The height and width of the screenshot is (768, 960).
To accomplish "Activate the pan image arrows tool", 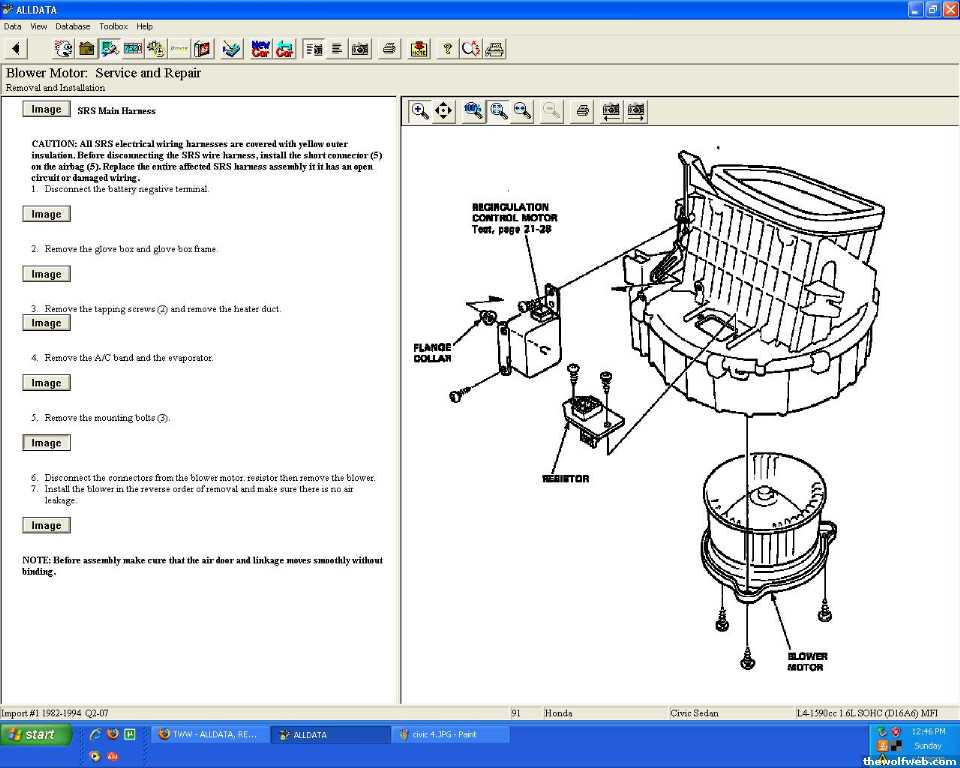I will [x=444, y=111].
